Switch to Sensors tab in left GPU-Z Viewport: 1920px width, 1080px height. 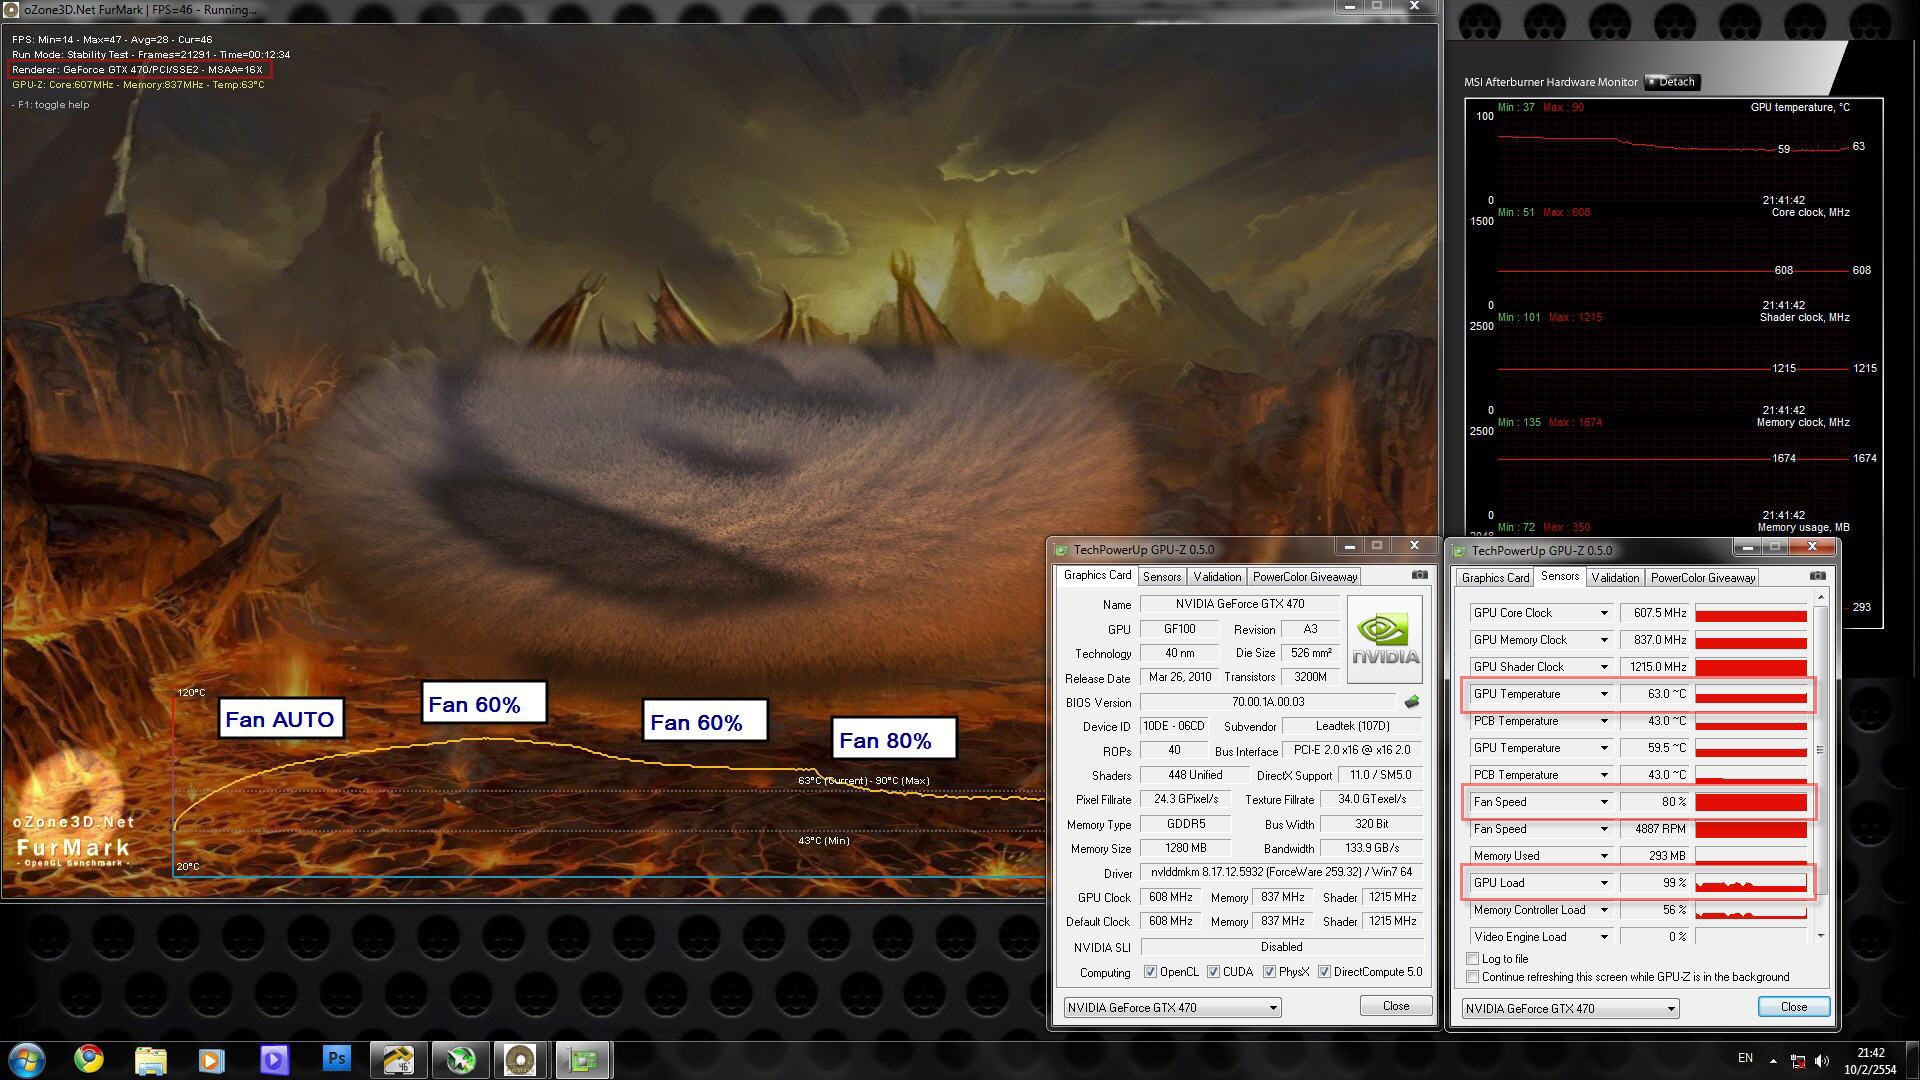pyautogui.click(x=1161, y=577)
